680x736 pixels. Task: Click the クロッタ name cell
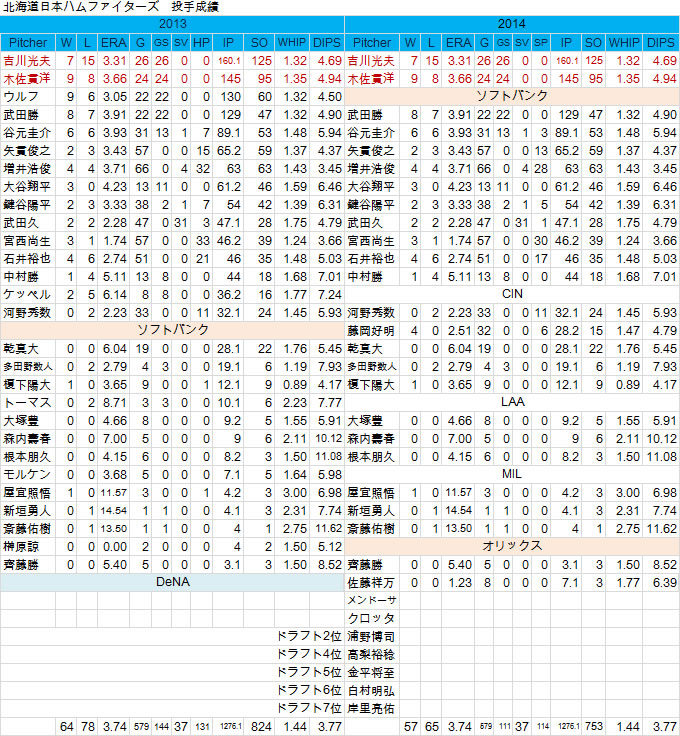(371, 619)
